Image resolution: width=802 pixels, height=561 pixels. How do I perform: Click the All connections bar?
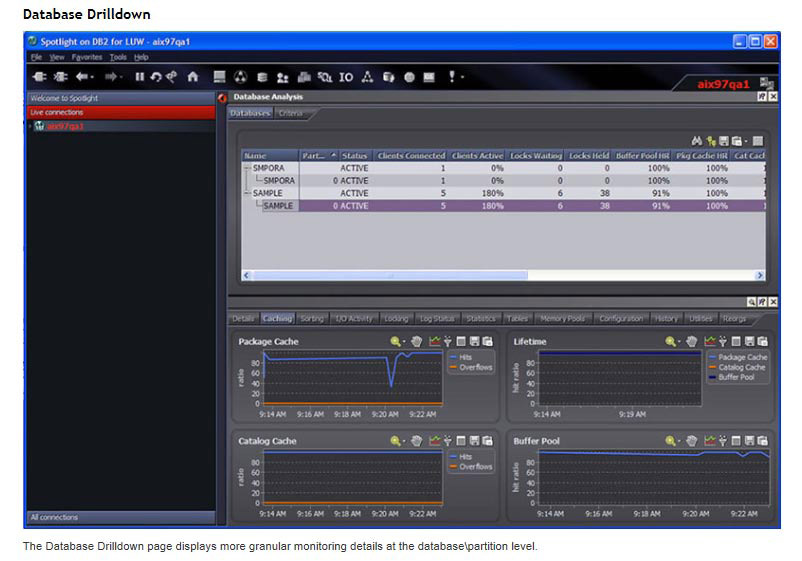point(121,517)
